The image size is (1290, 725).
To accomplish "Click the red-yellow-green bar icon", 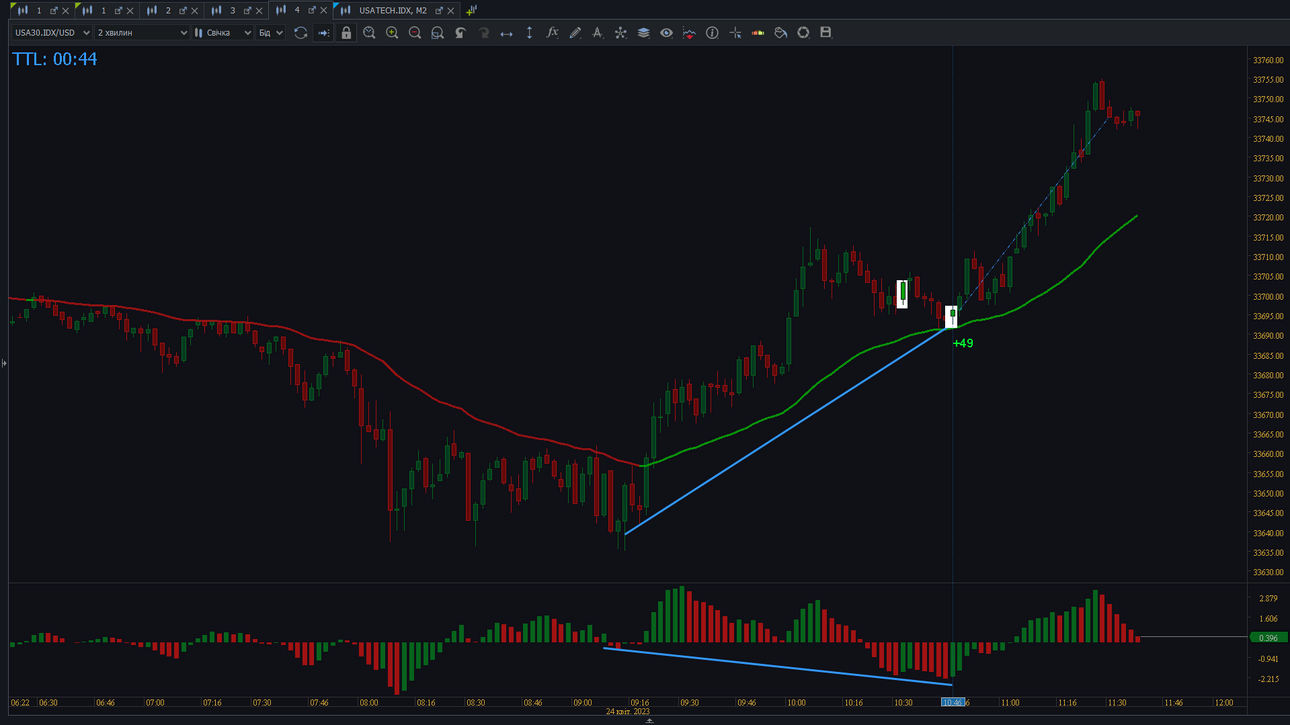I will [x=758, y=33].
